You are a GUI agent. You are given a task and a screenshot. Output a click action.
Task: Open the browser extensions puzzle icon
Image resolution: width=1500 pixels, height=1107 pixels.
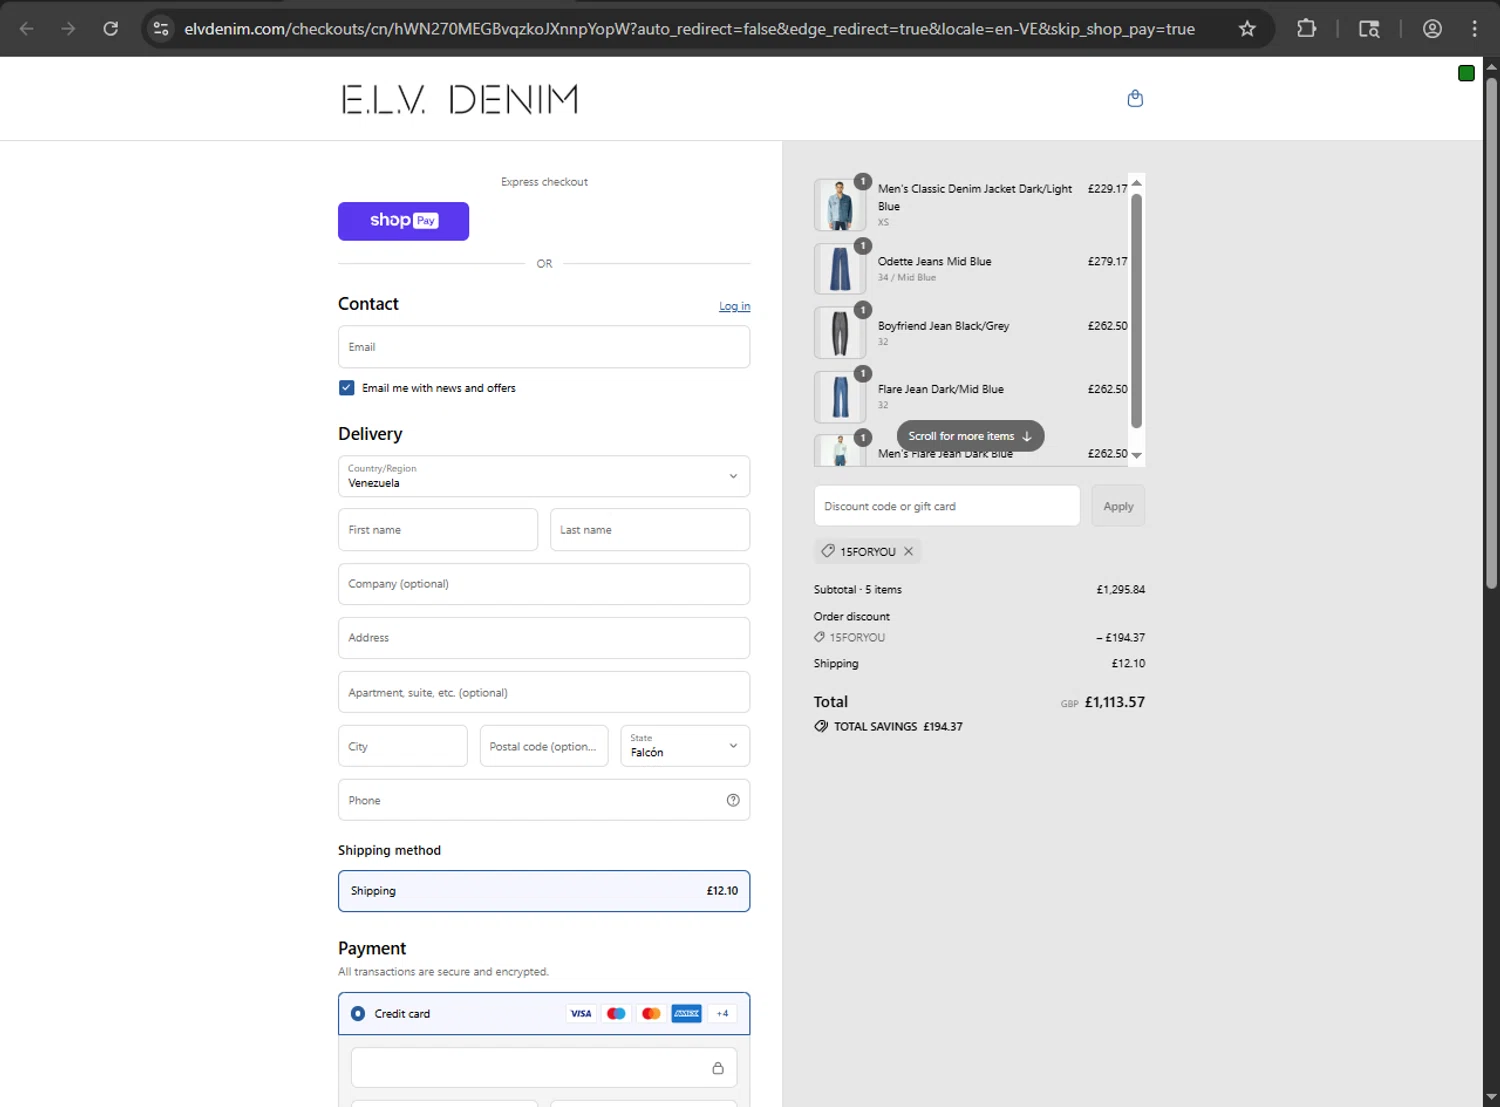click(1306, 29)
